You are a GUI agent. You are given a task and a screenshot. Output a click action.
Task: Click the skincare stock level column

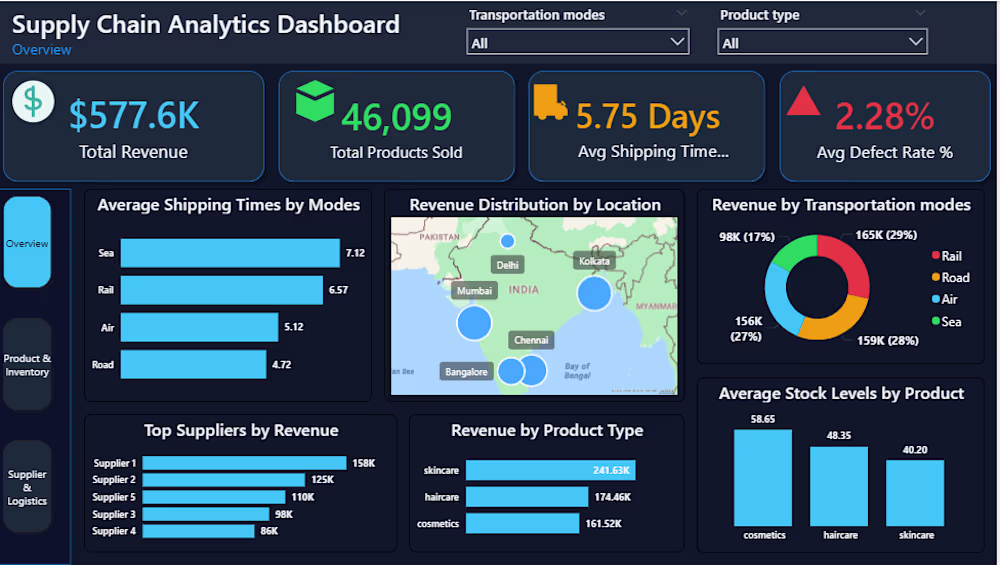pyautogui.click(x=915, y=493)
